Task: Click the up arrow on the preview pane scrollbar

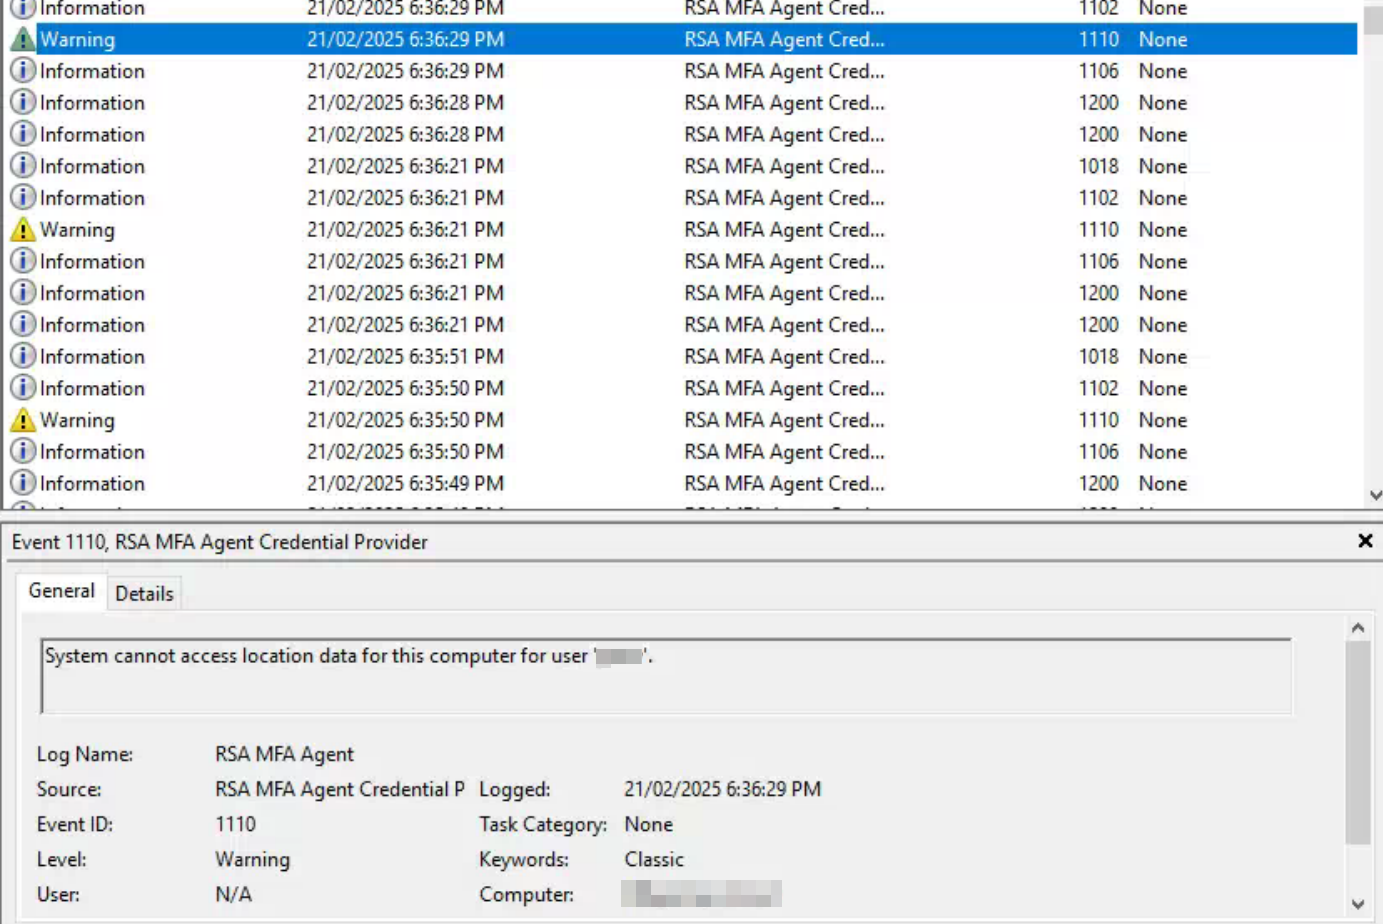Action: pos(1356,626)
